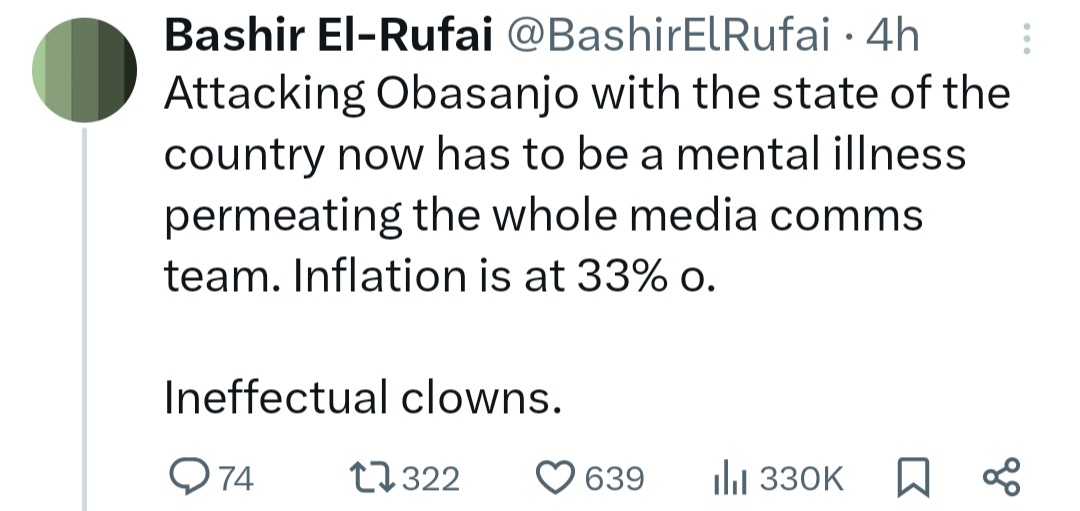Click the 330K views count

[801, 480]
